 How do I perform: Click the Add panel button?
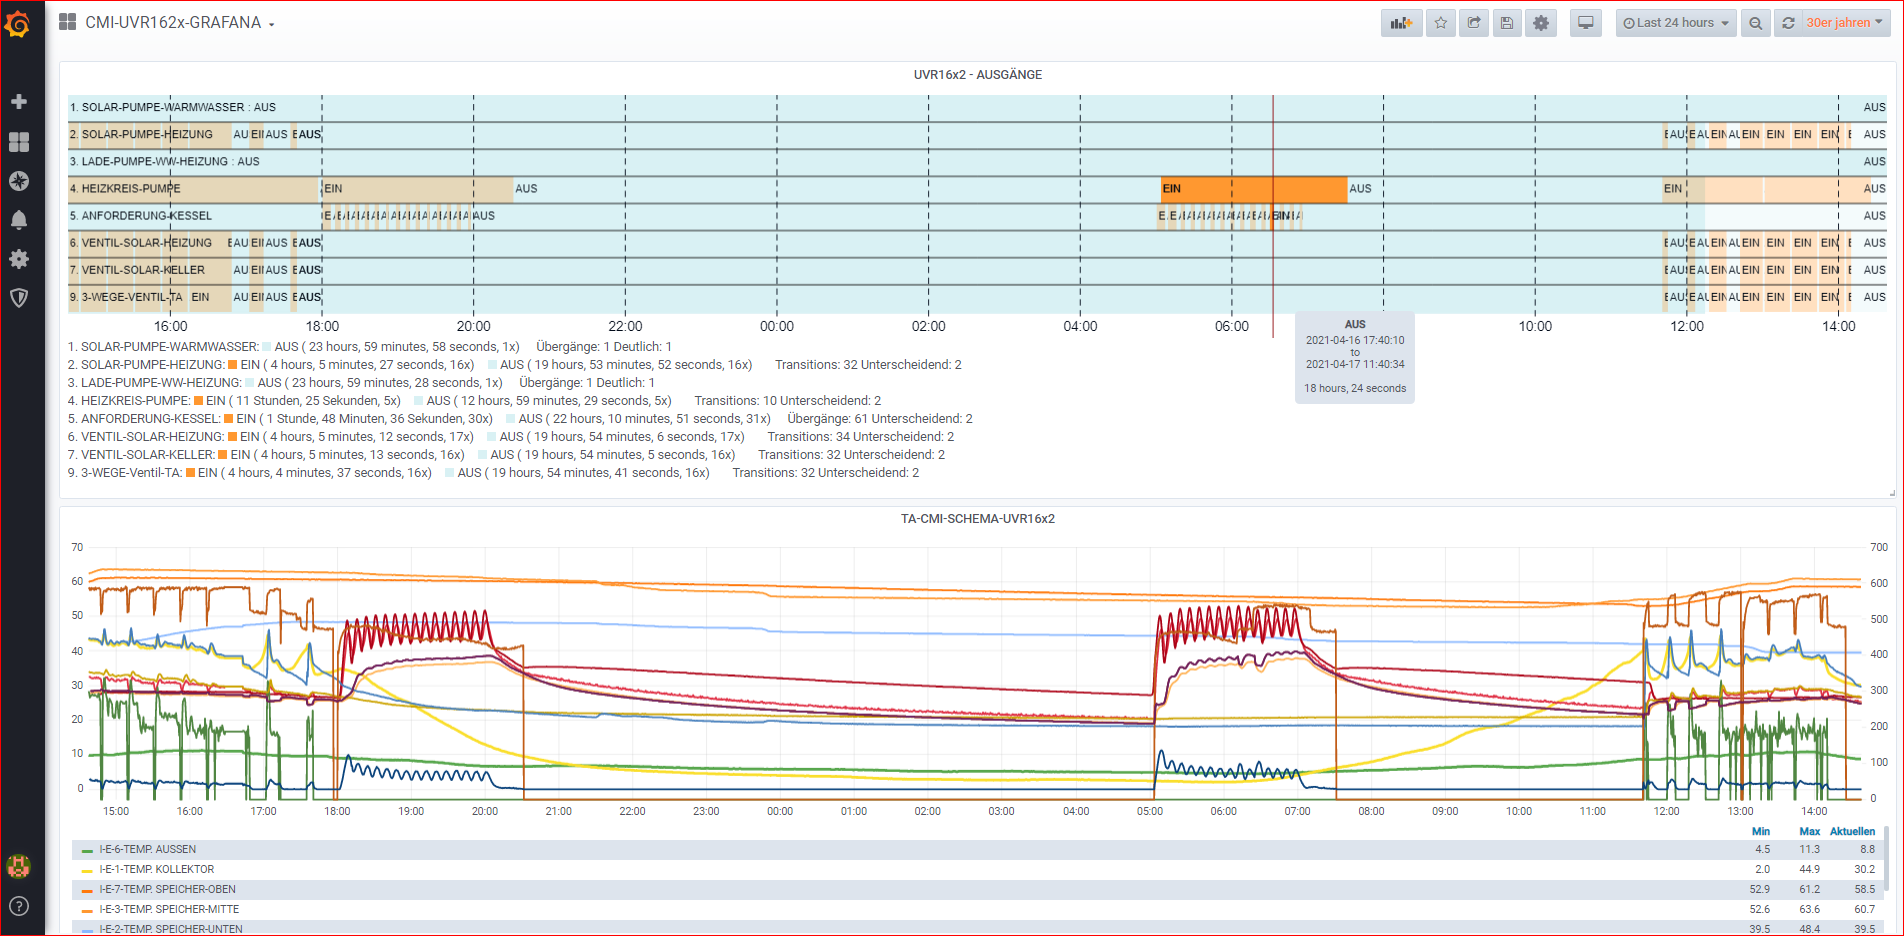click(1401, 23)
